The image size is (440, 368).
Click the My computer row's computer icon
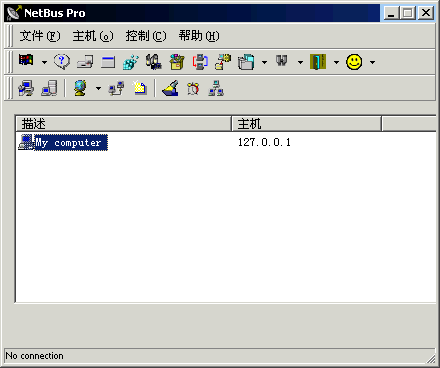point(26,142)
